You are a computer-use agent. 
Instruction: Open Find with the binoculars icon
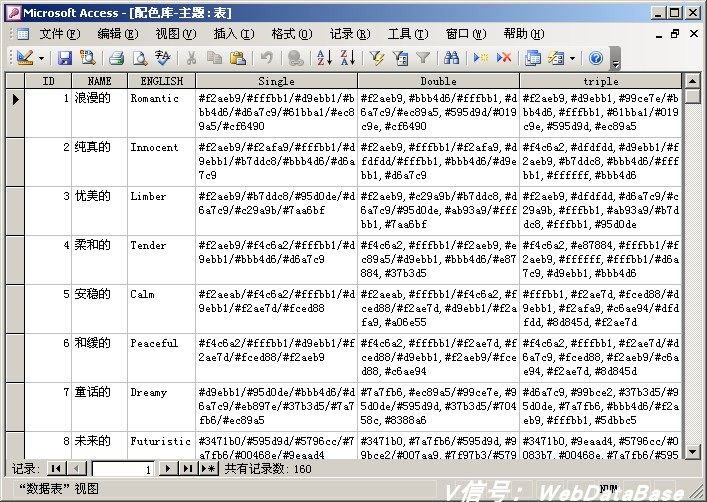451,58
